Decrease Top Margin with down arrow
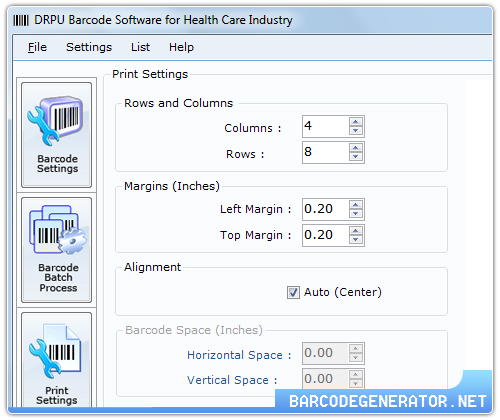The height and width of the screenshot is (420, 500). click(x=356, y=240)
